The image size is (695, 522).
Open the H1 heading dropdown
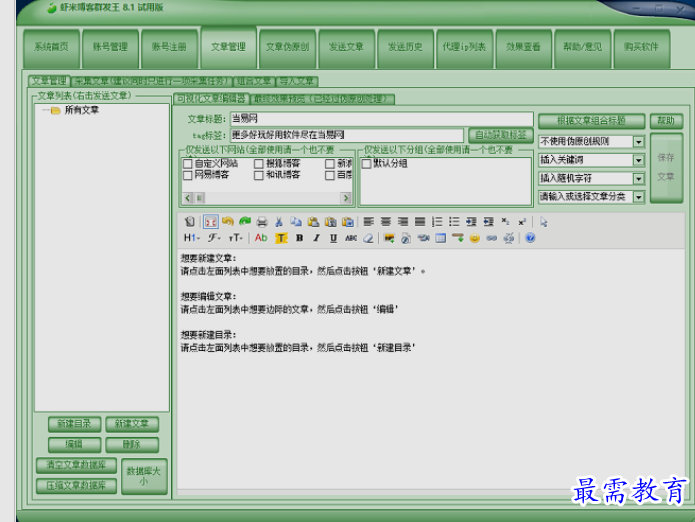click(x=192, y=238)
